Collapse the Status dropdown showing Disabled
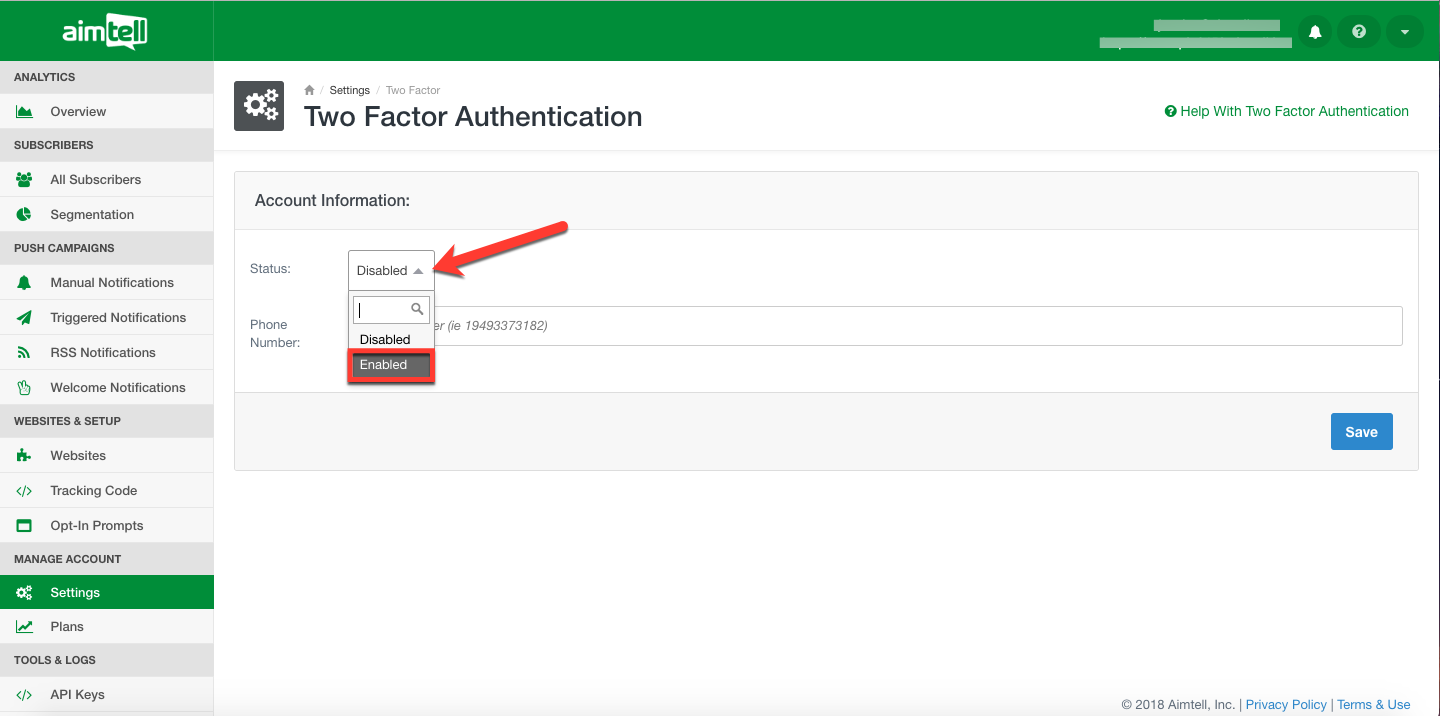Viewport: 1440px width, 716px height. click(x=391, y=270)
